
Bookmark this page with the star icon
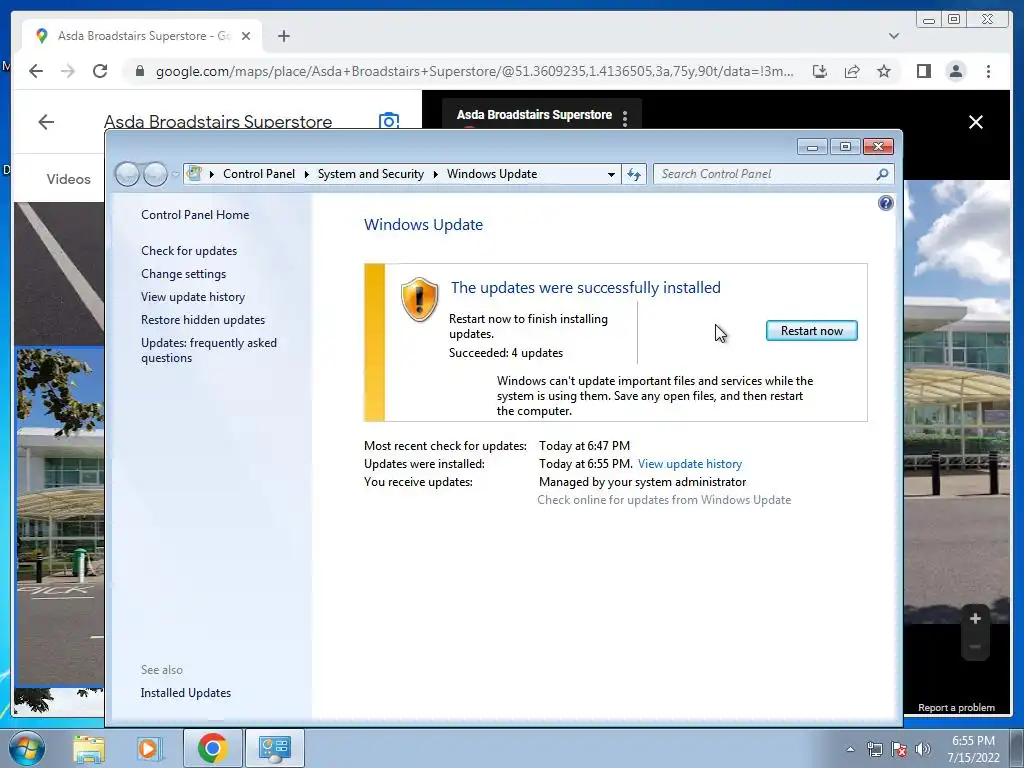point(884,71)
